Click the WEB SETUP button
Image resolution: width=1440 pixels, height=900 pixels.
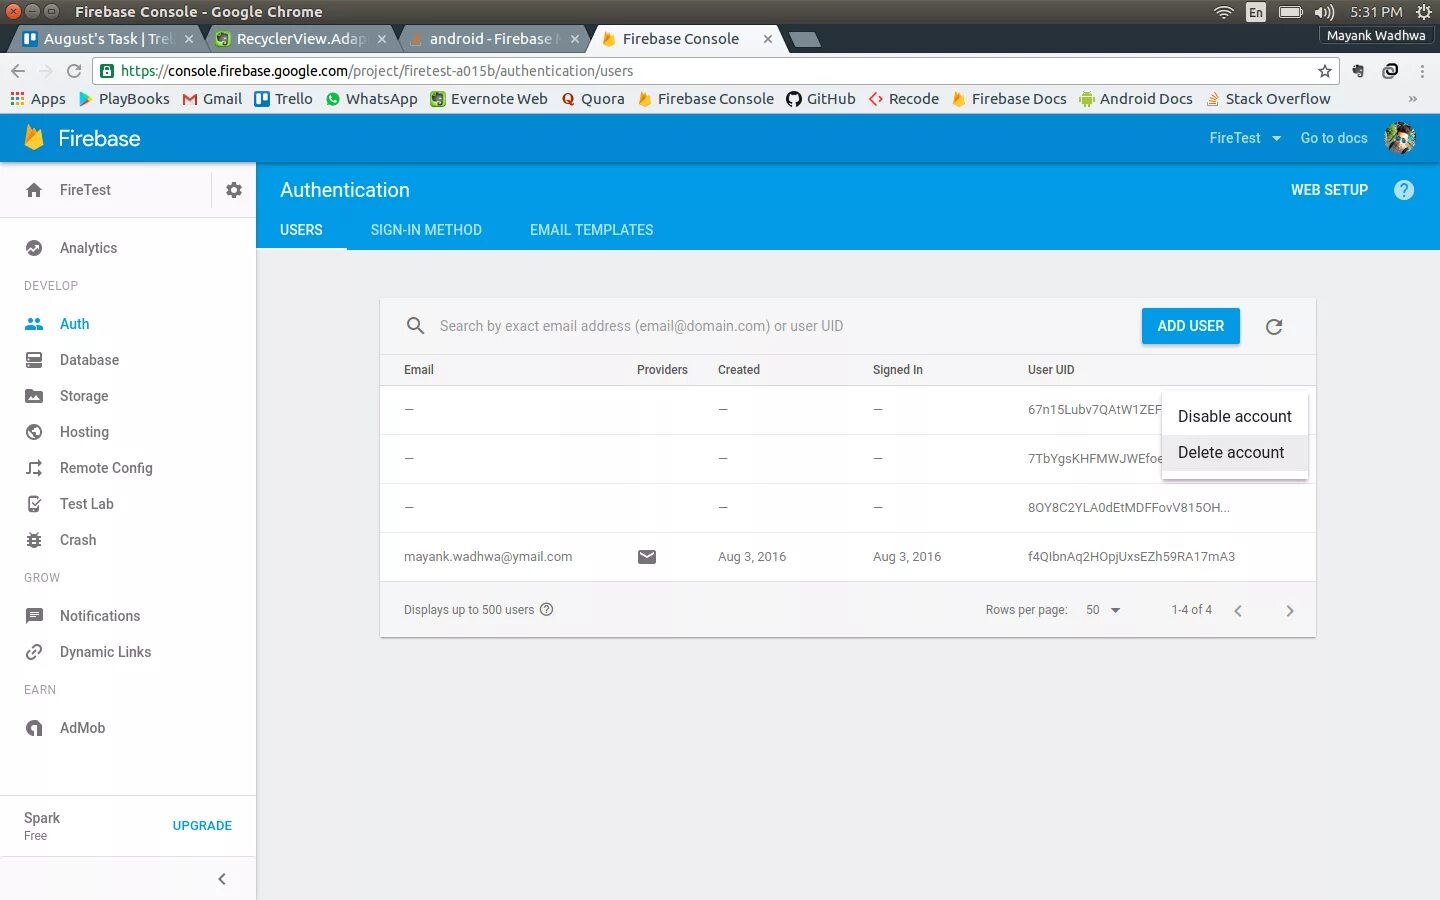click(x=1329, y=190)
